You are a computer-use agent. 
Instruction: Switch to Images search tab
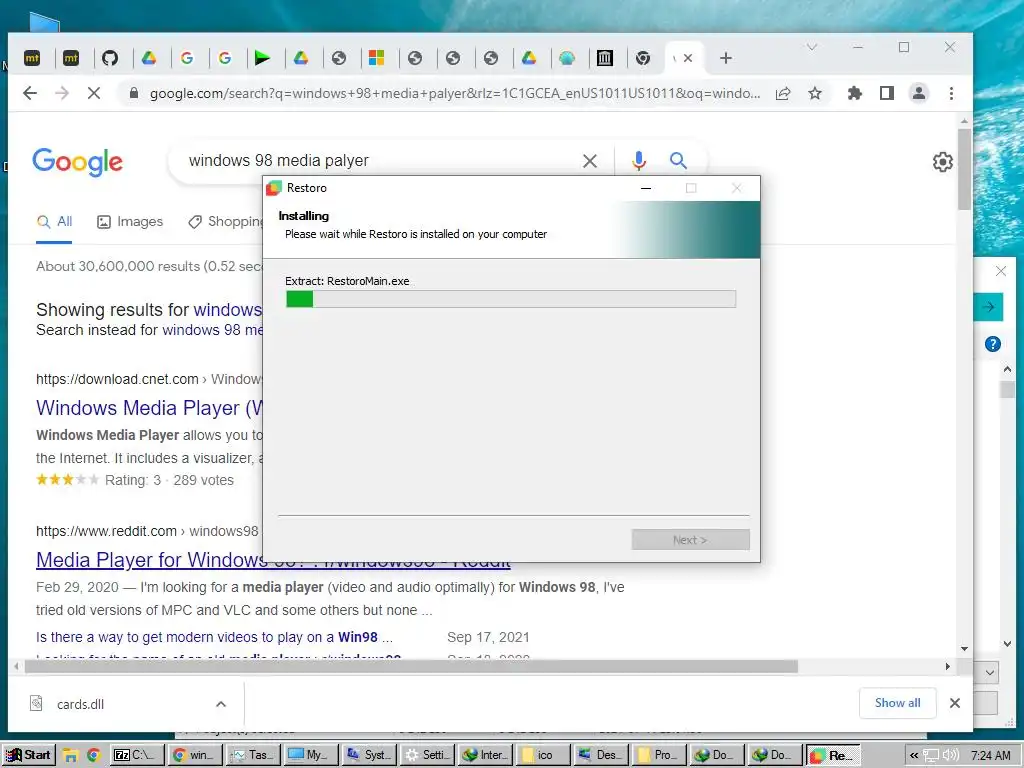pos(130,222)
